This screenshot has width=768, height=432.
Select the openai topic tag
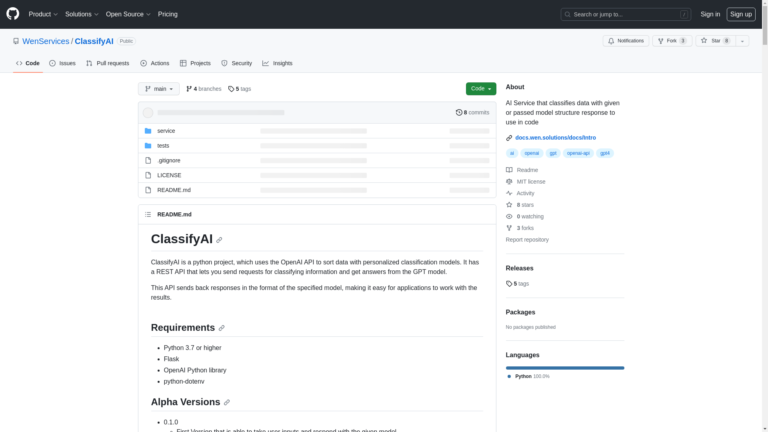531,153
